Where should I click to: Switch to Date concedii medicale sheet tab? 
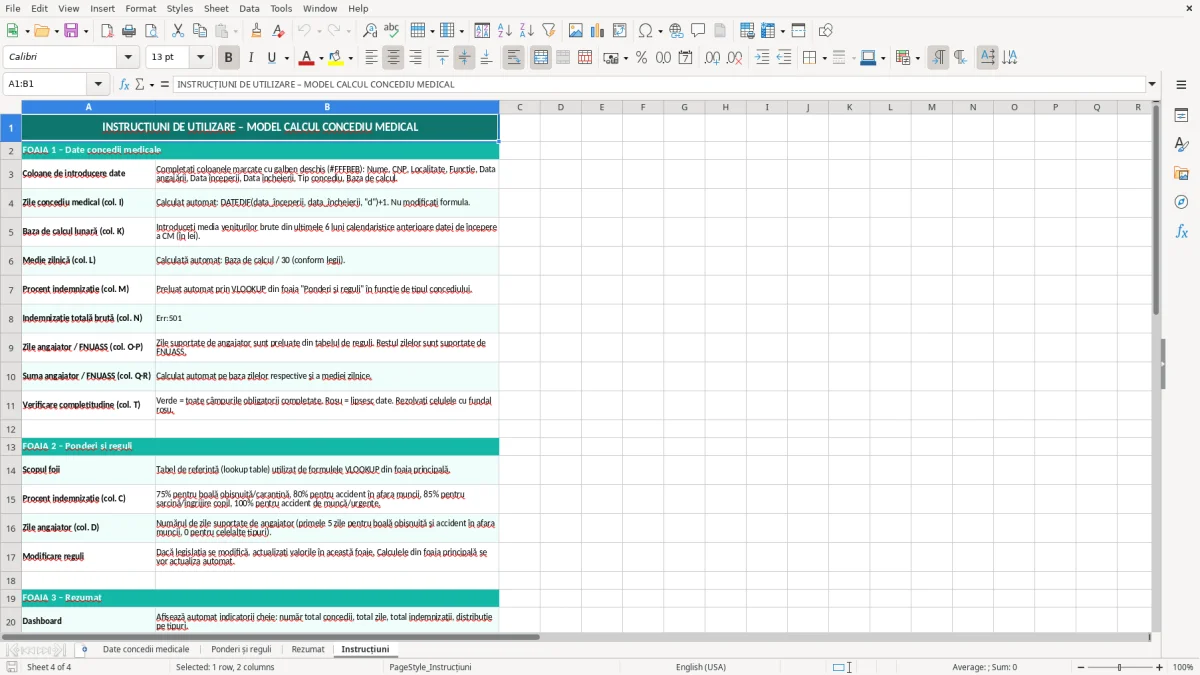146,649
